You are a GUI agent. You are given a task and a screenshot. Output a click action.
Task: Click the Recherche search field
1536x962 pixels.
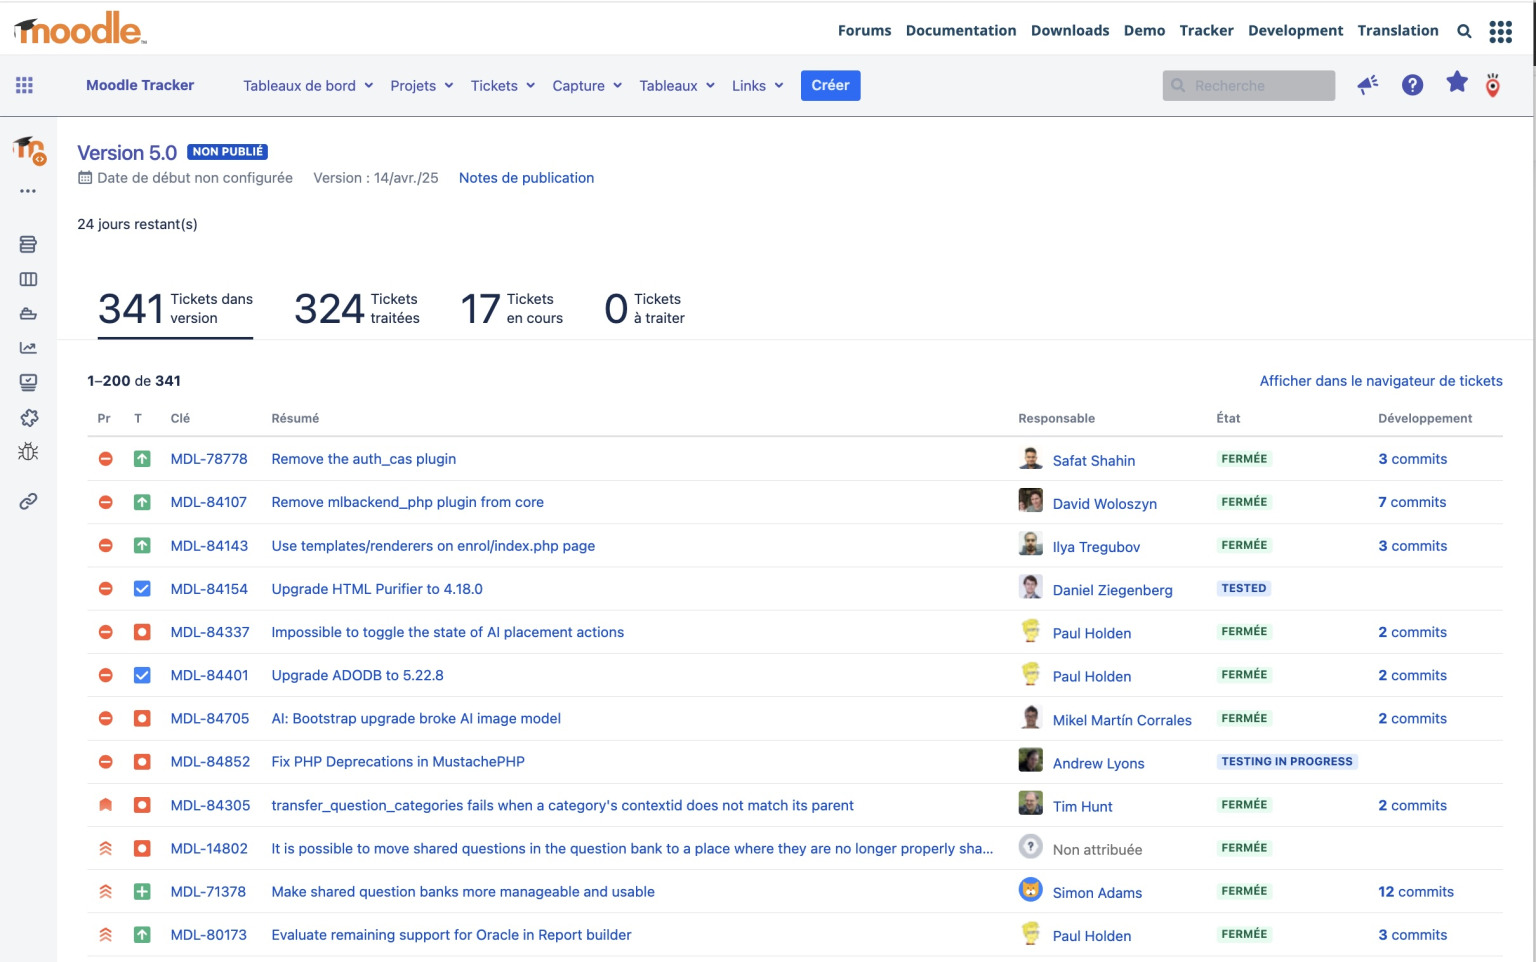click(1248, 85)
